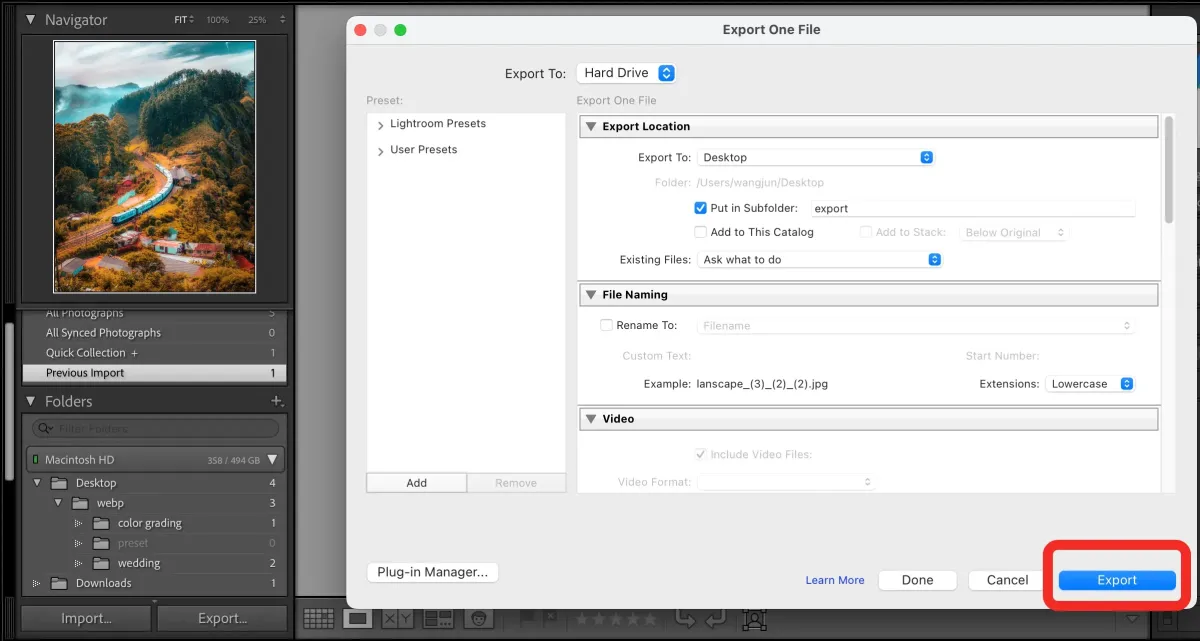
Task: Click the rejected flag icon in toolbar
Action: pyautogui.click(x=552, y=619)
